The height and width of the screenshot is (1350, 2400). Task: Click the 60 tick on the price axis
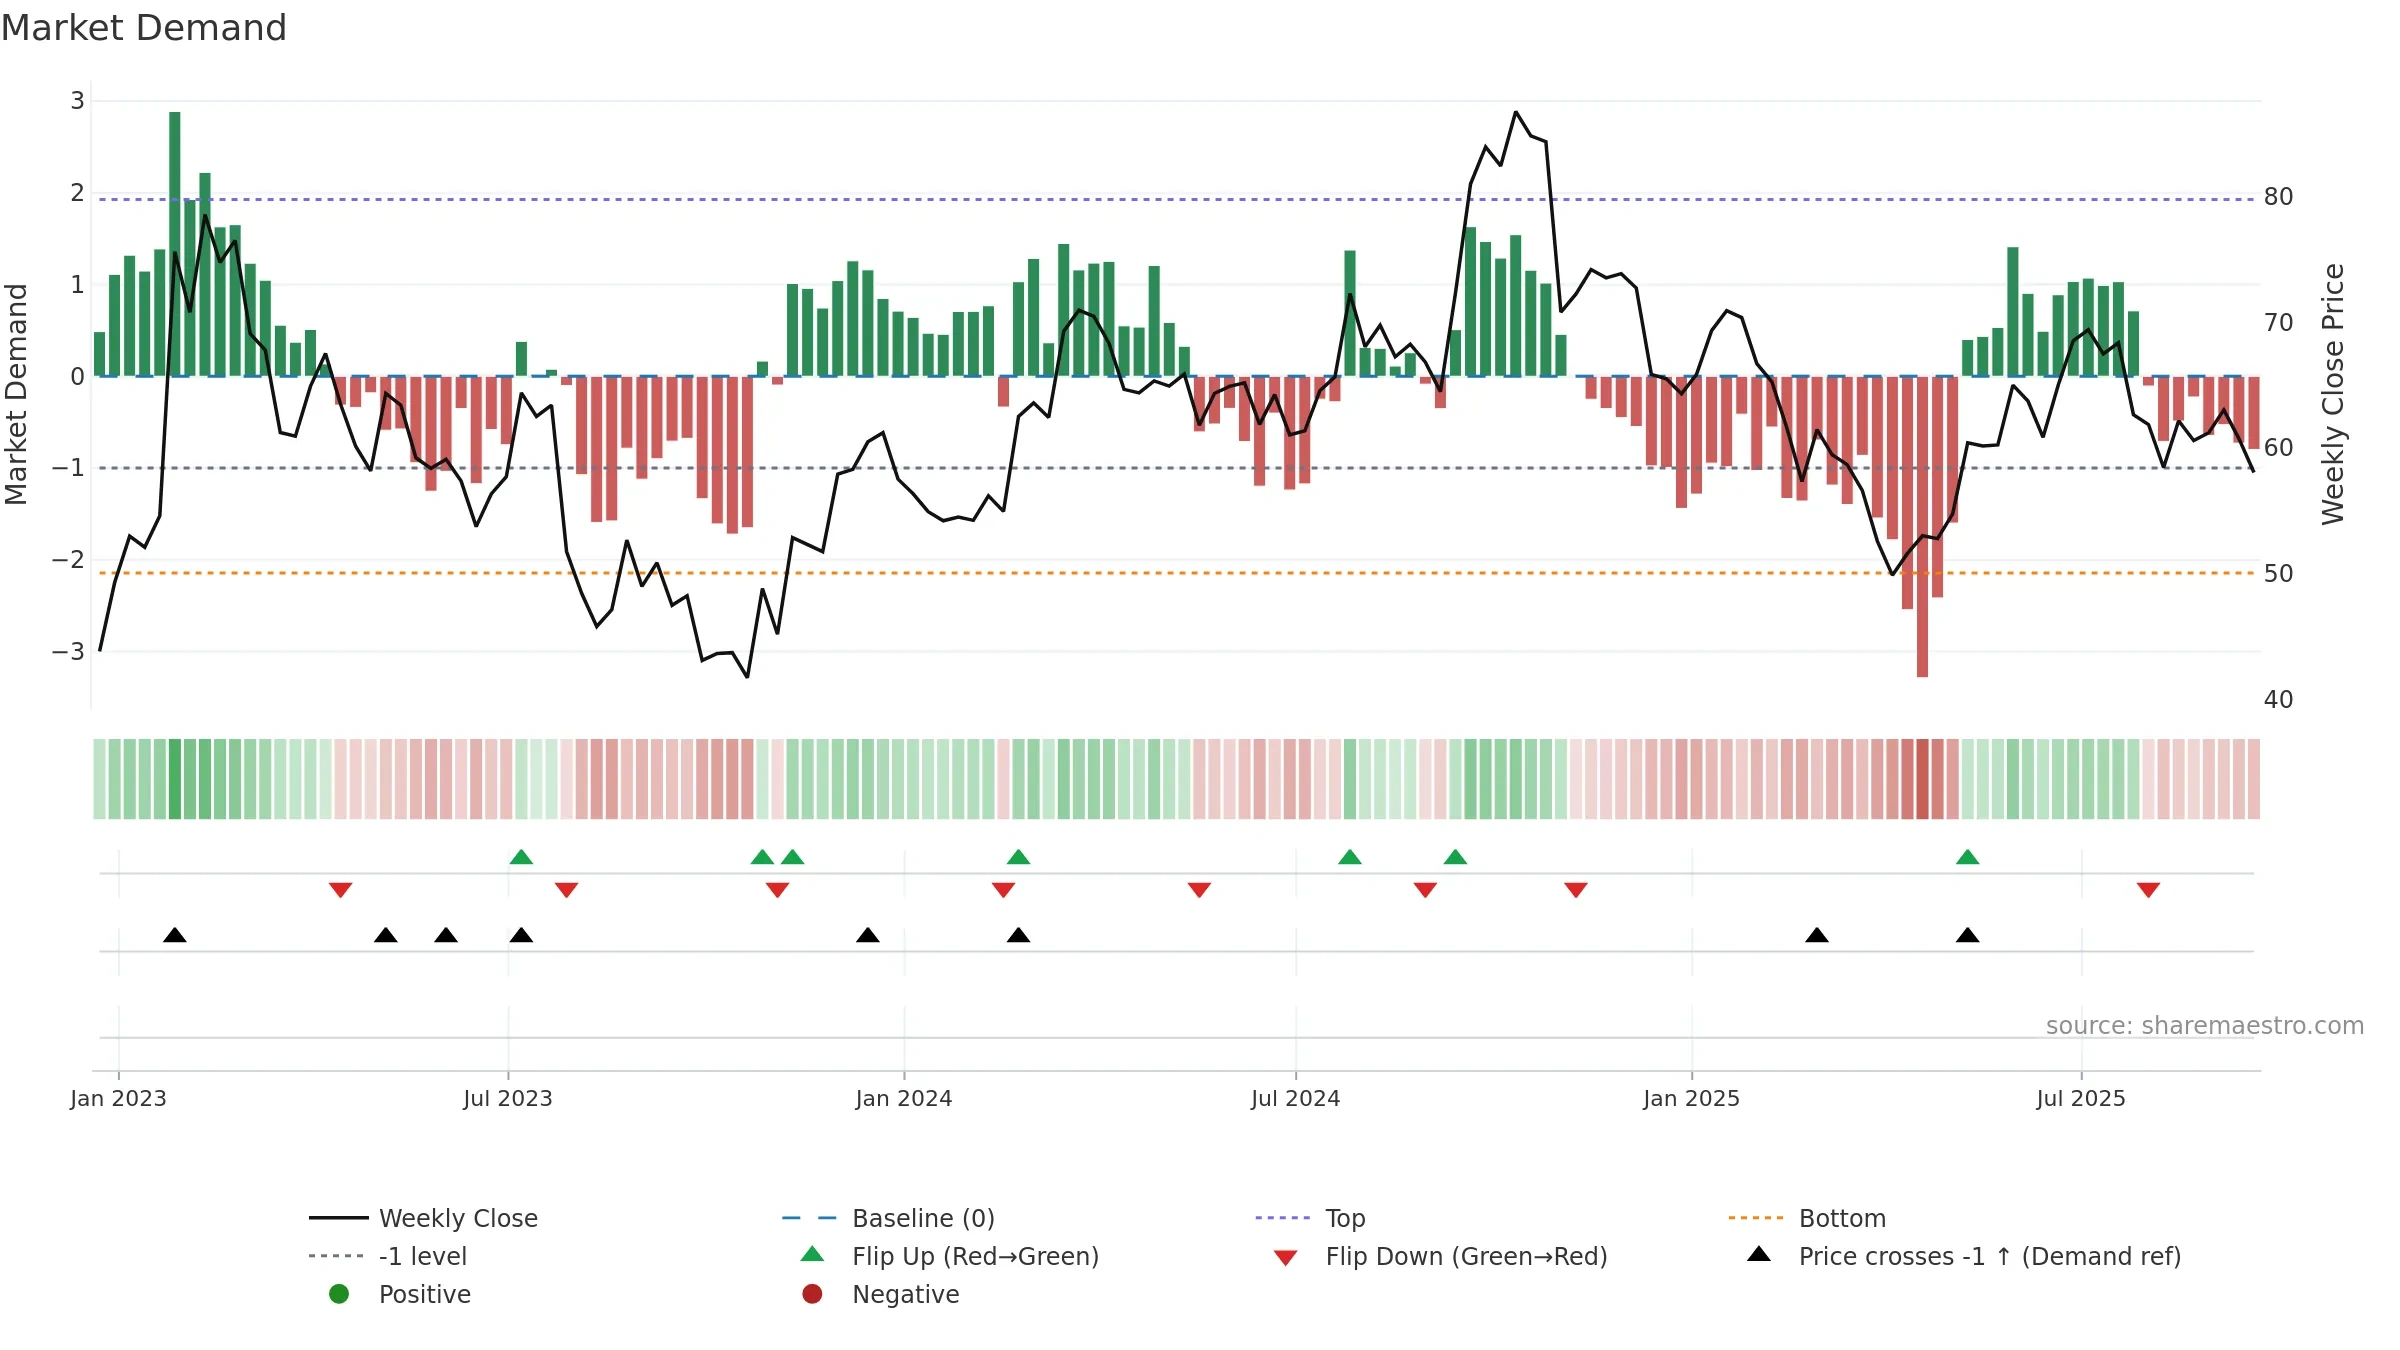click(2279, 448)
